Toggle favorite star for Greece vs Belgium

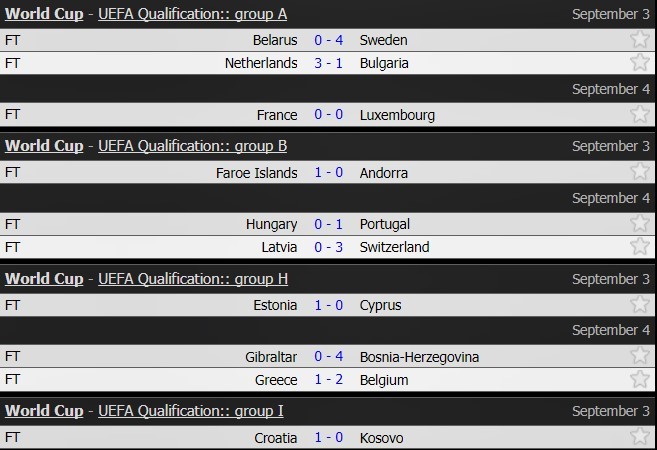tap(640, 380)
